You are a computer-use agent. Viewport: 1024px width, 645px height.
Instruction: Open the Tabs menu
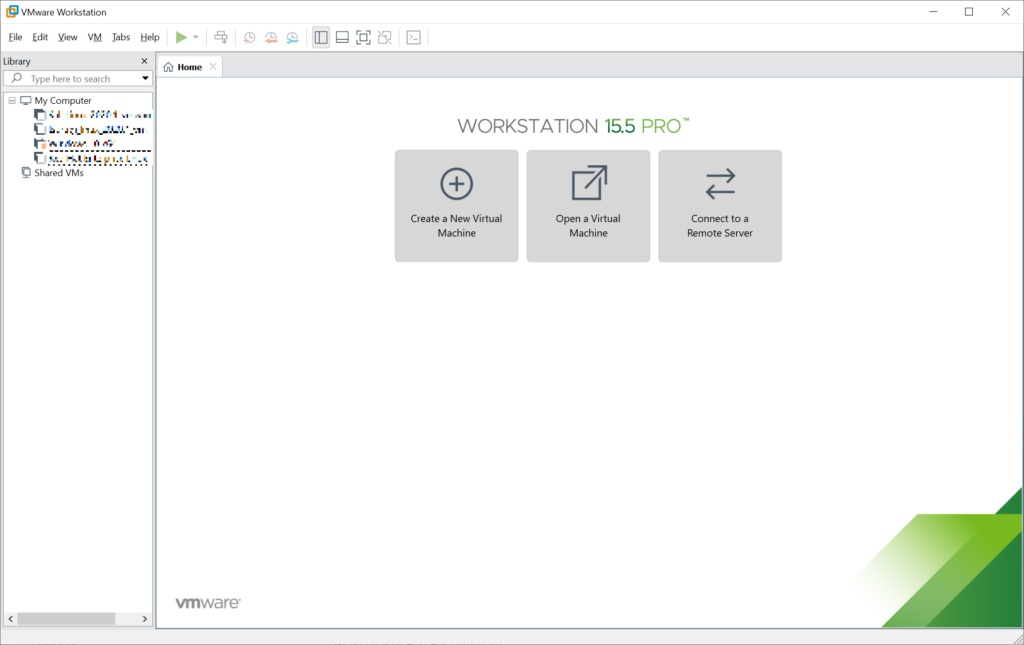(121, 37)
